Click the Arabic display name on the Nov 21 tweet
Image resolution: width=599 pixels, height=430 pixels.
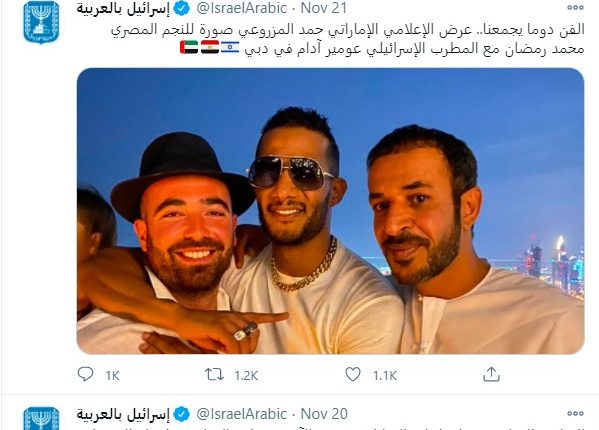[x=123, y=8]
